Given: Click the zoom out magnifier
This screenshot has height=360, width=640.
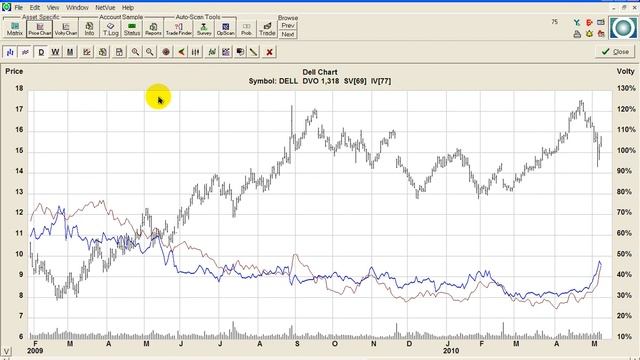Looking at the screenshot, I should point(150,52).
